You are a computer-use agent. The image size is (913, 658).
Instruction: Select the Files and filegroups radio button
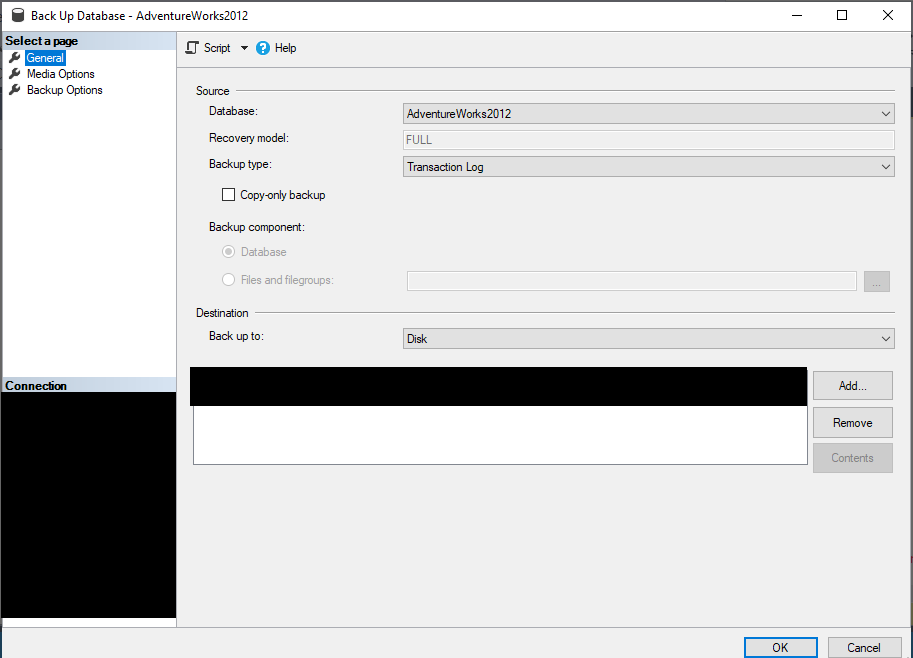(x=229, y=280)
